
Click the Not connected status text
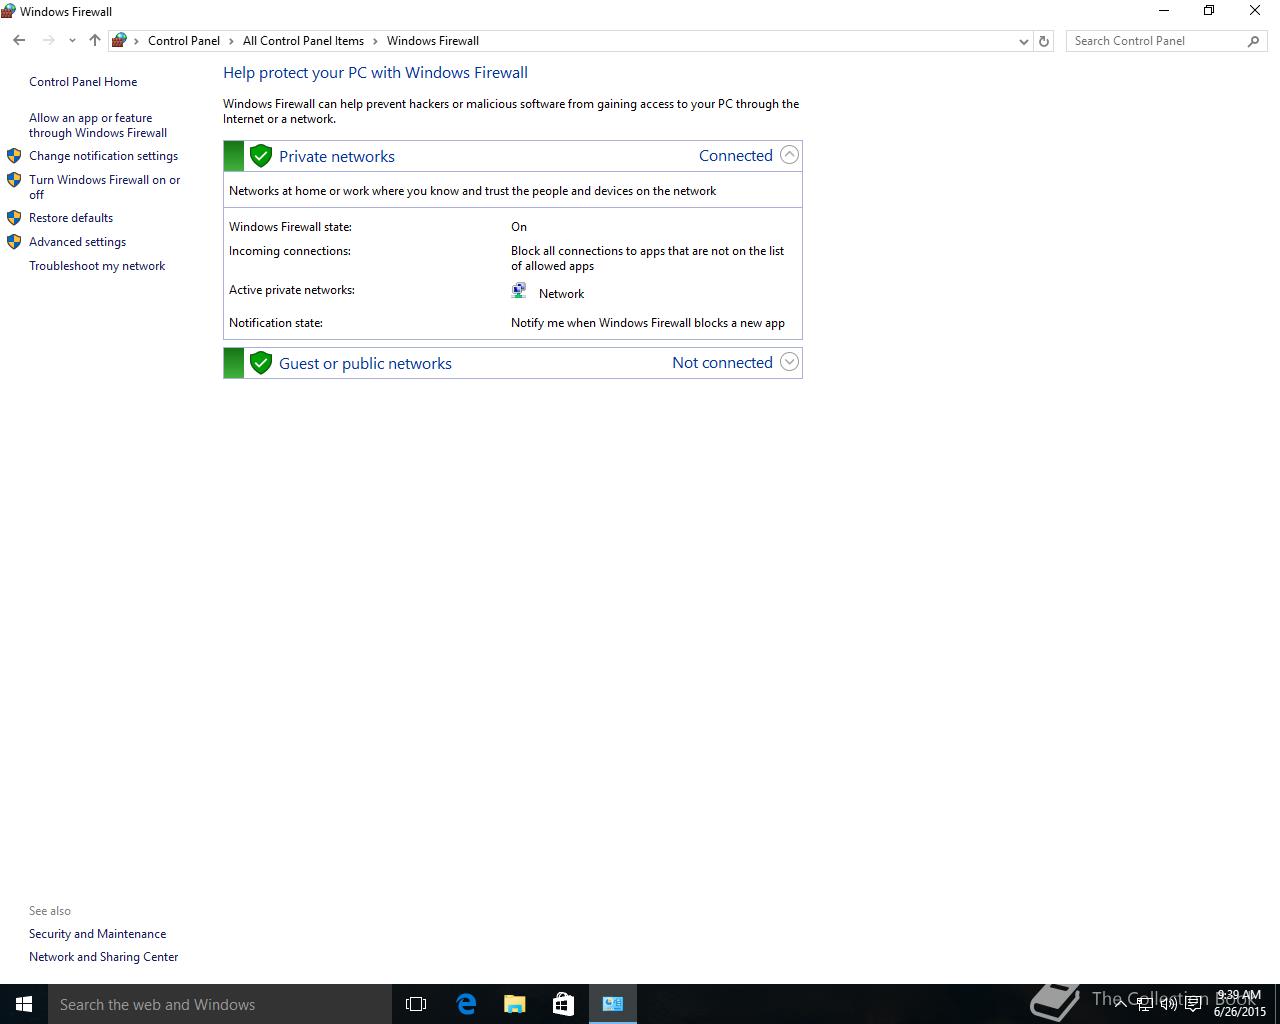coord(722,362)
